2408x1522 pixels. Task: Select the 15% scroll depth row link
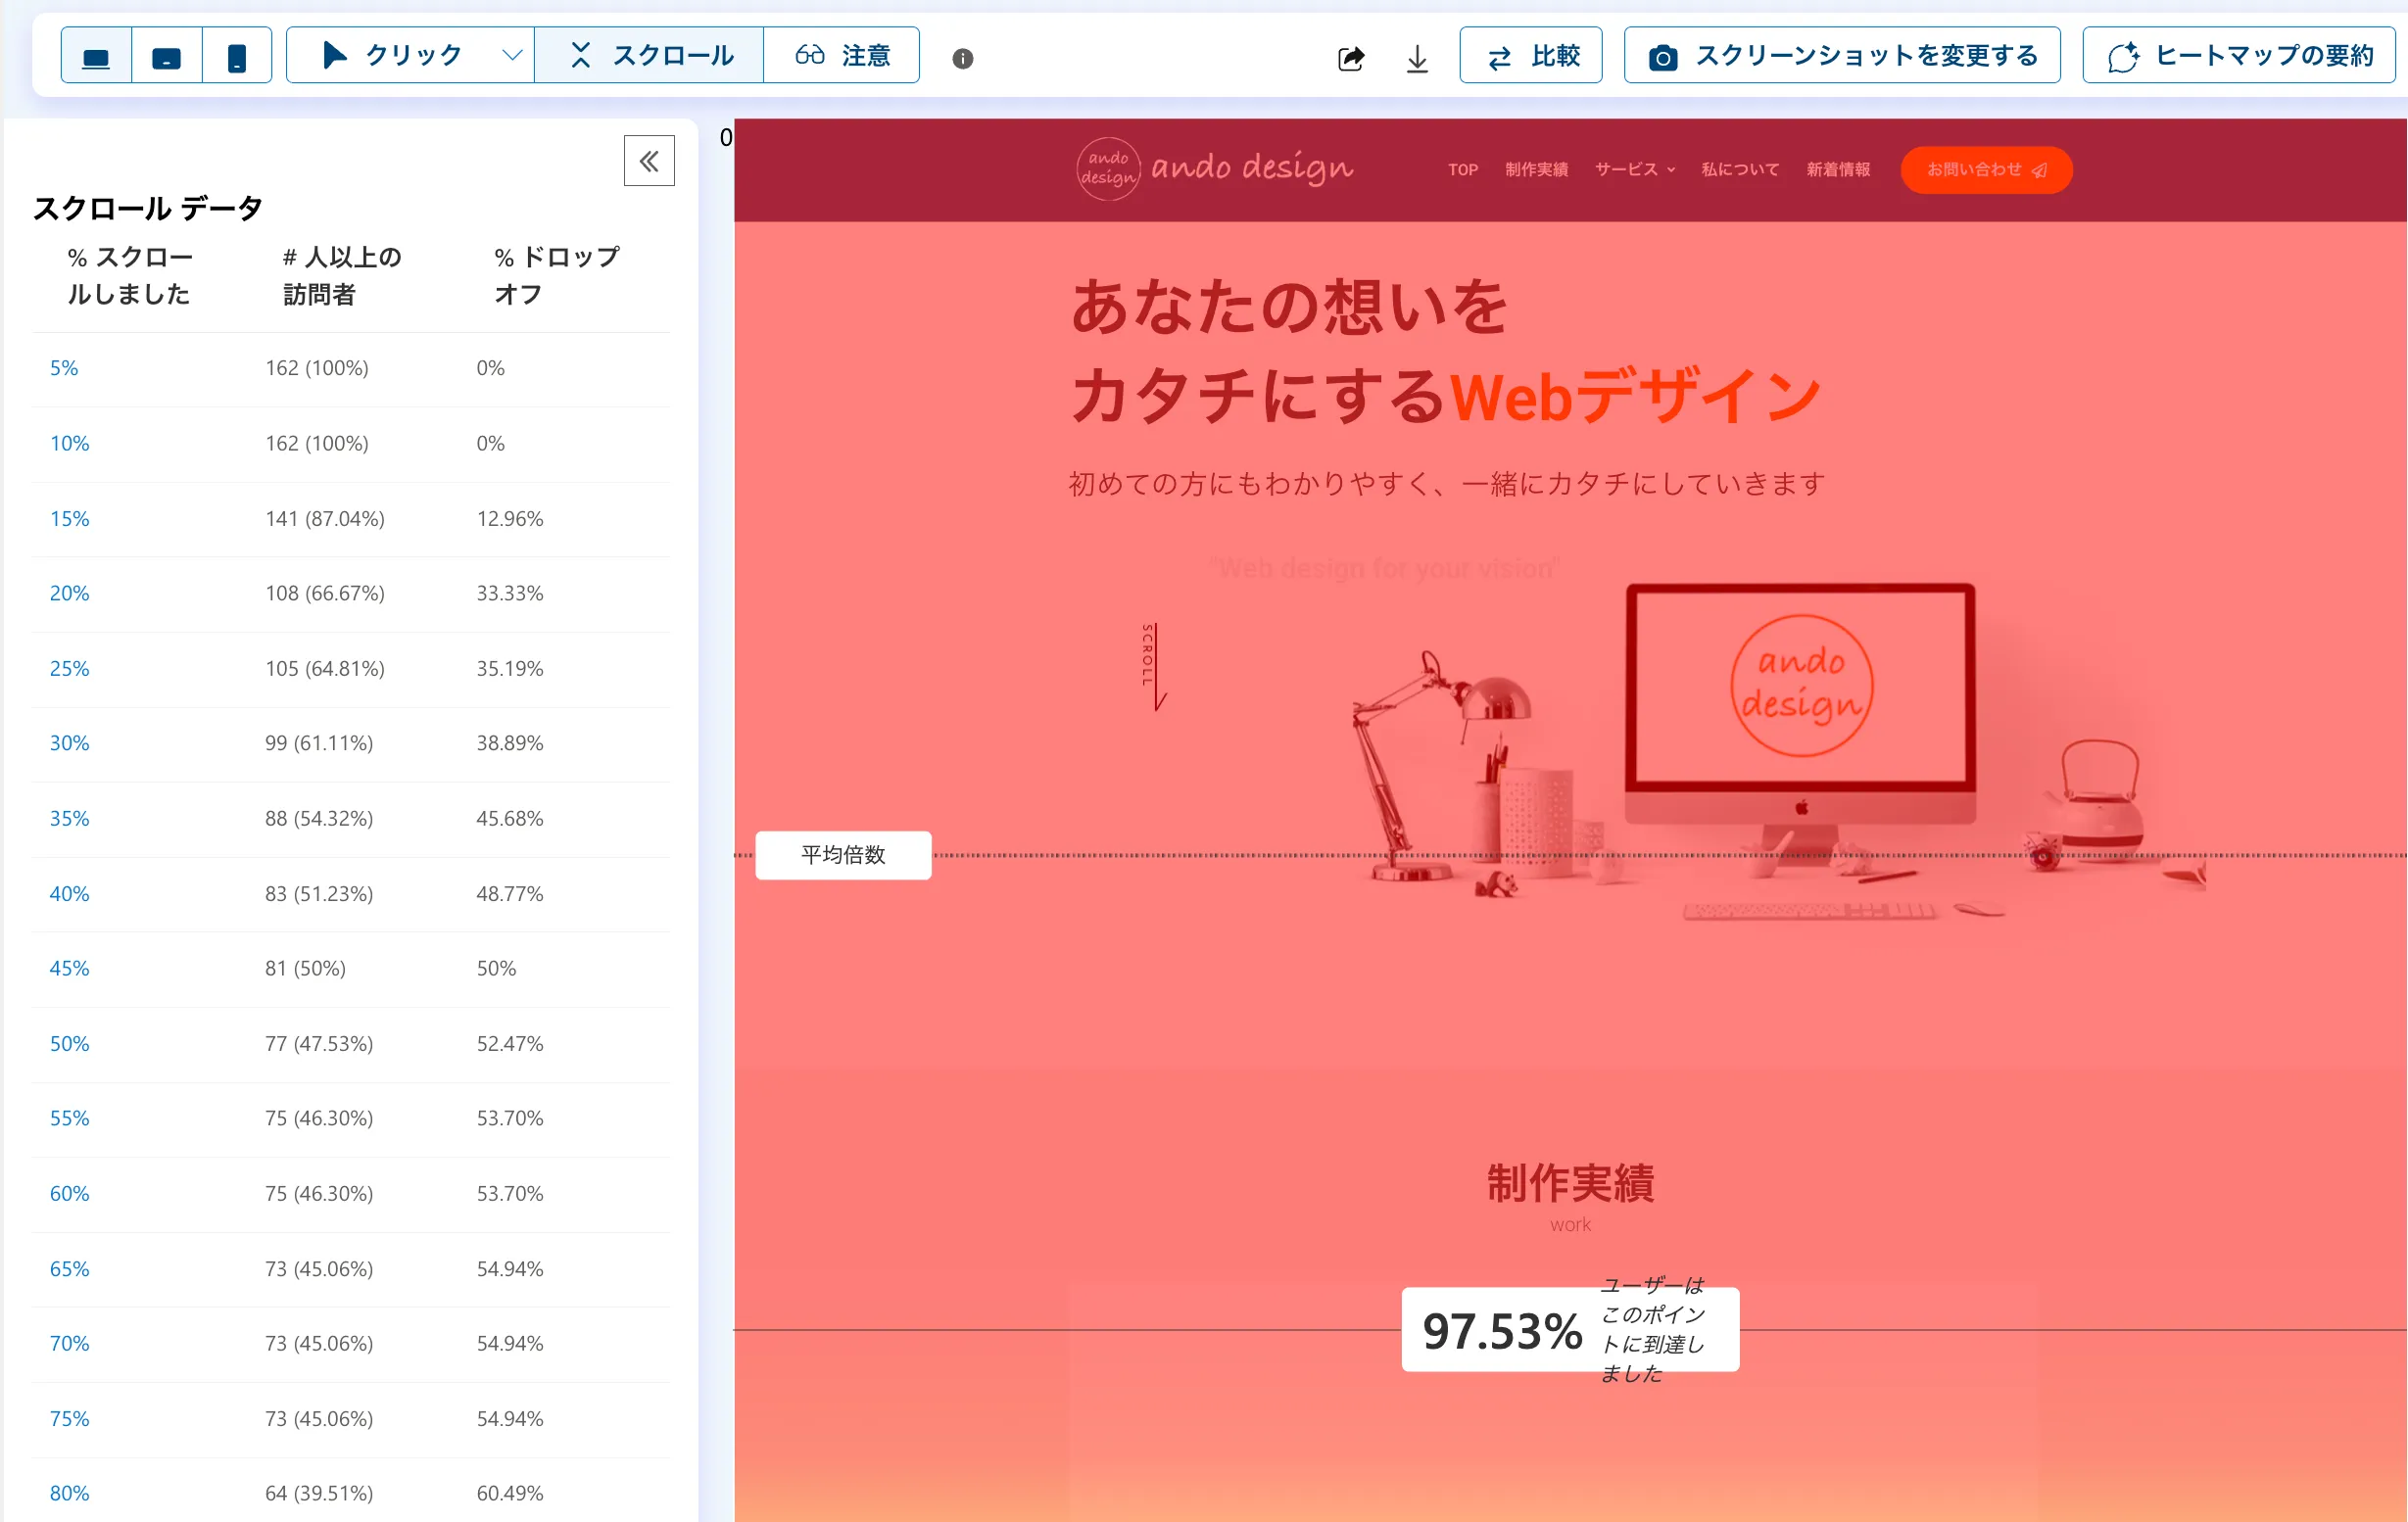[x=69, y=519]
